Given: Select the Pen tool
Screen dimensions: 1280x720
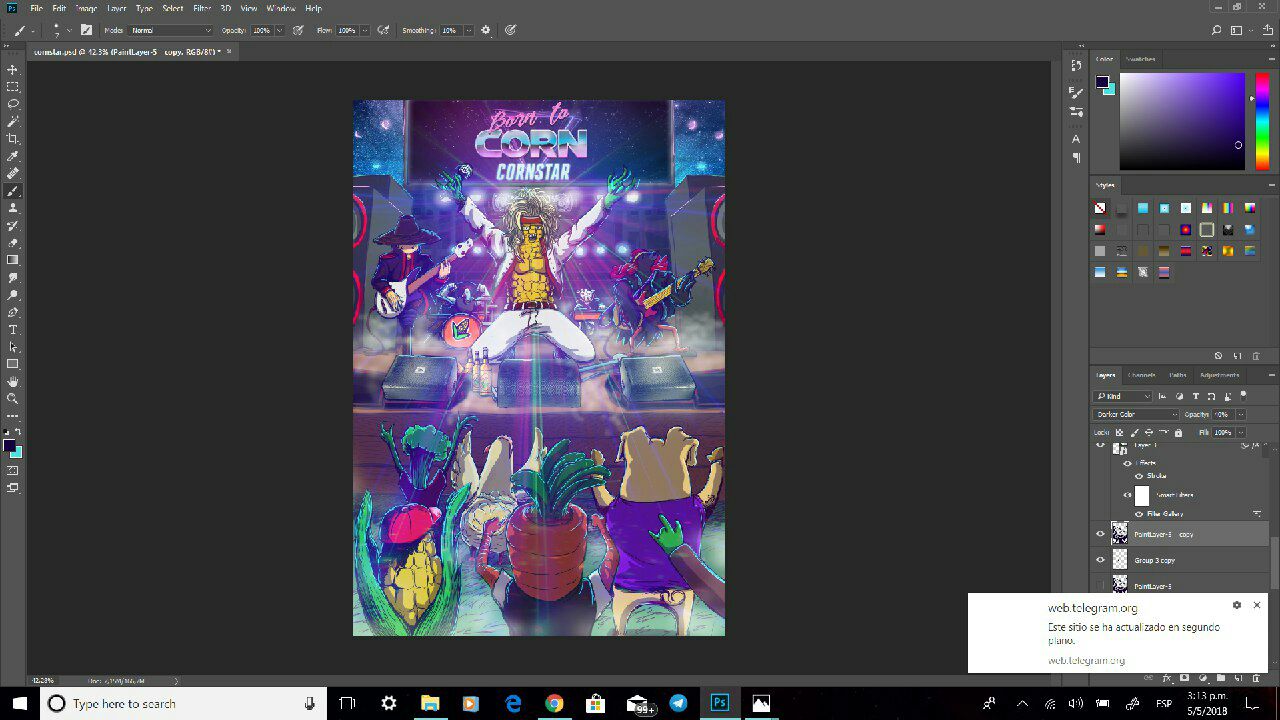Looking at the screenshot, I should point(13,312).
